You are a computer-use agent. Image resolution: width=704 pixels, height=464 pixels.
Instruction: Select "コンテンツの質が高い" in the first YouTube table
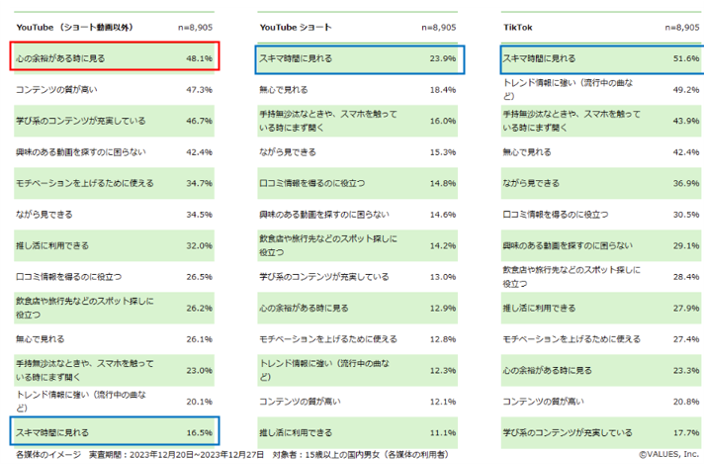57,89
